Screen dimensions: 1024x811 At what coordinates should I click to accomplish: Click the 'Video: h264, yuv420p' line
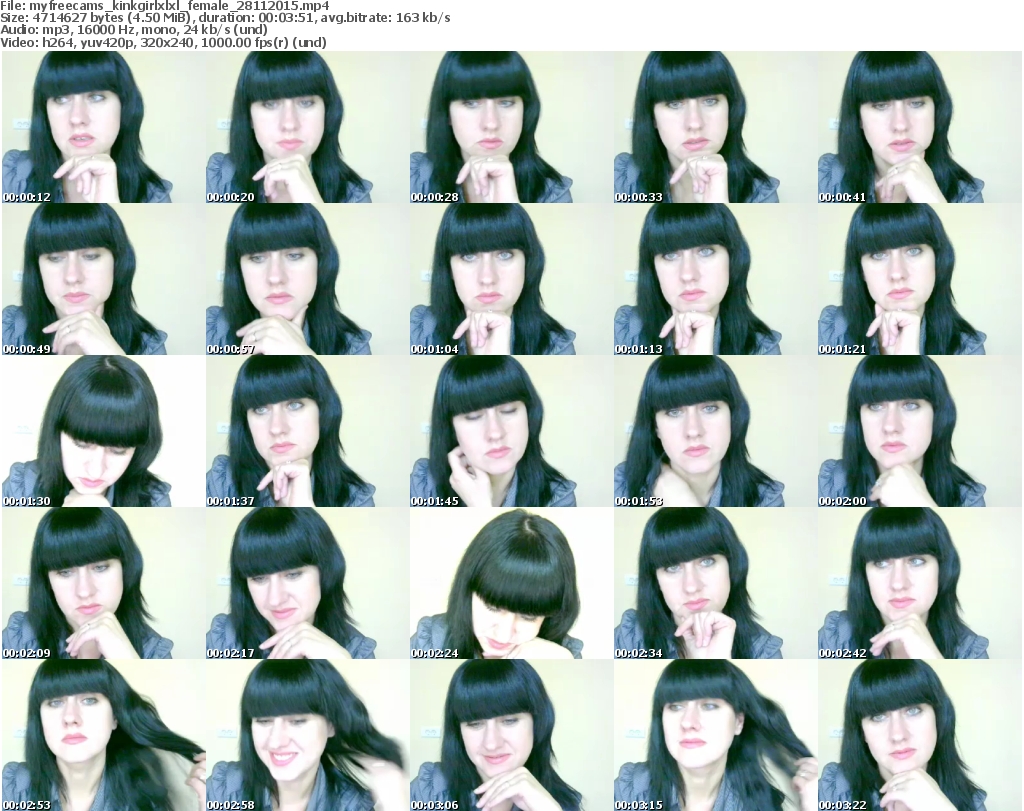163,42
